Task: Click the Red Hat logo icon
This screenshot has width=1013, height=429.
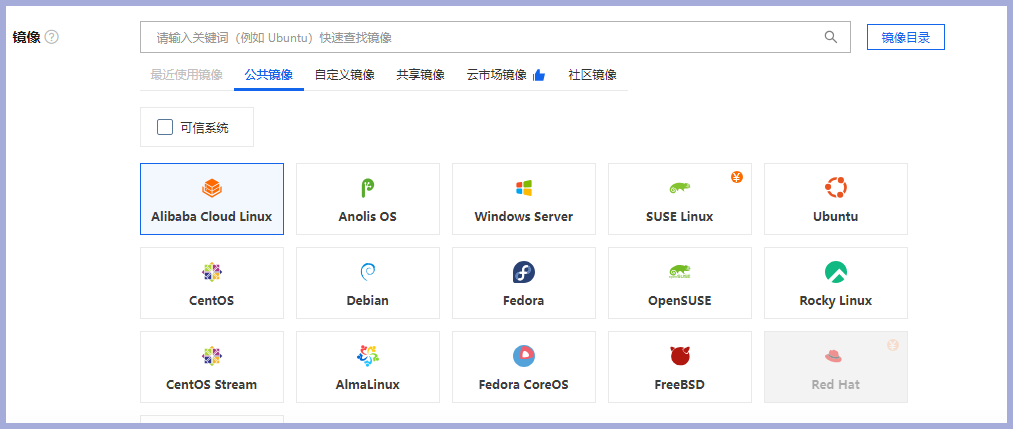Action: pos(834,356)
